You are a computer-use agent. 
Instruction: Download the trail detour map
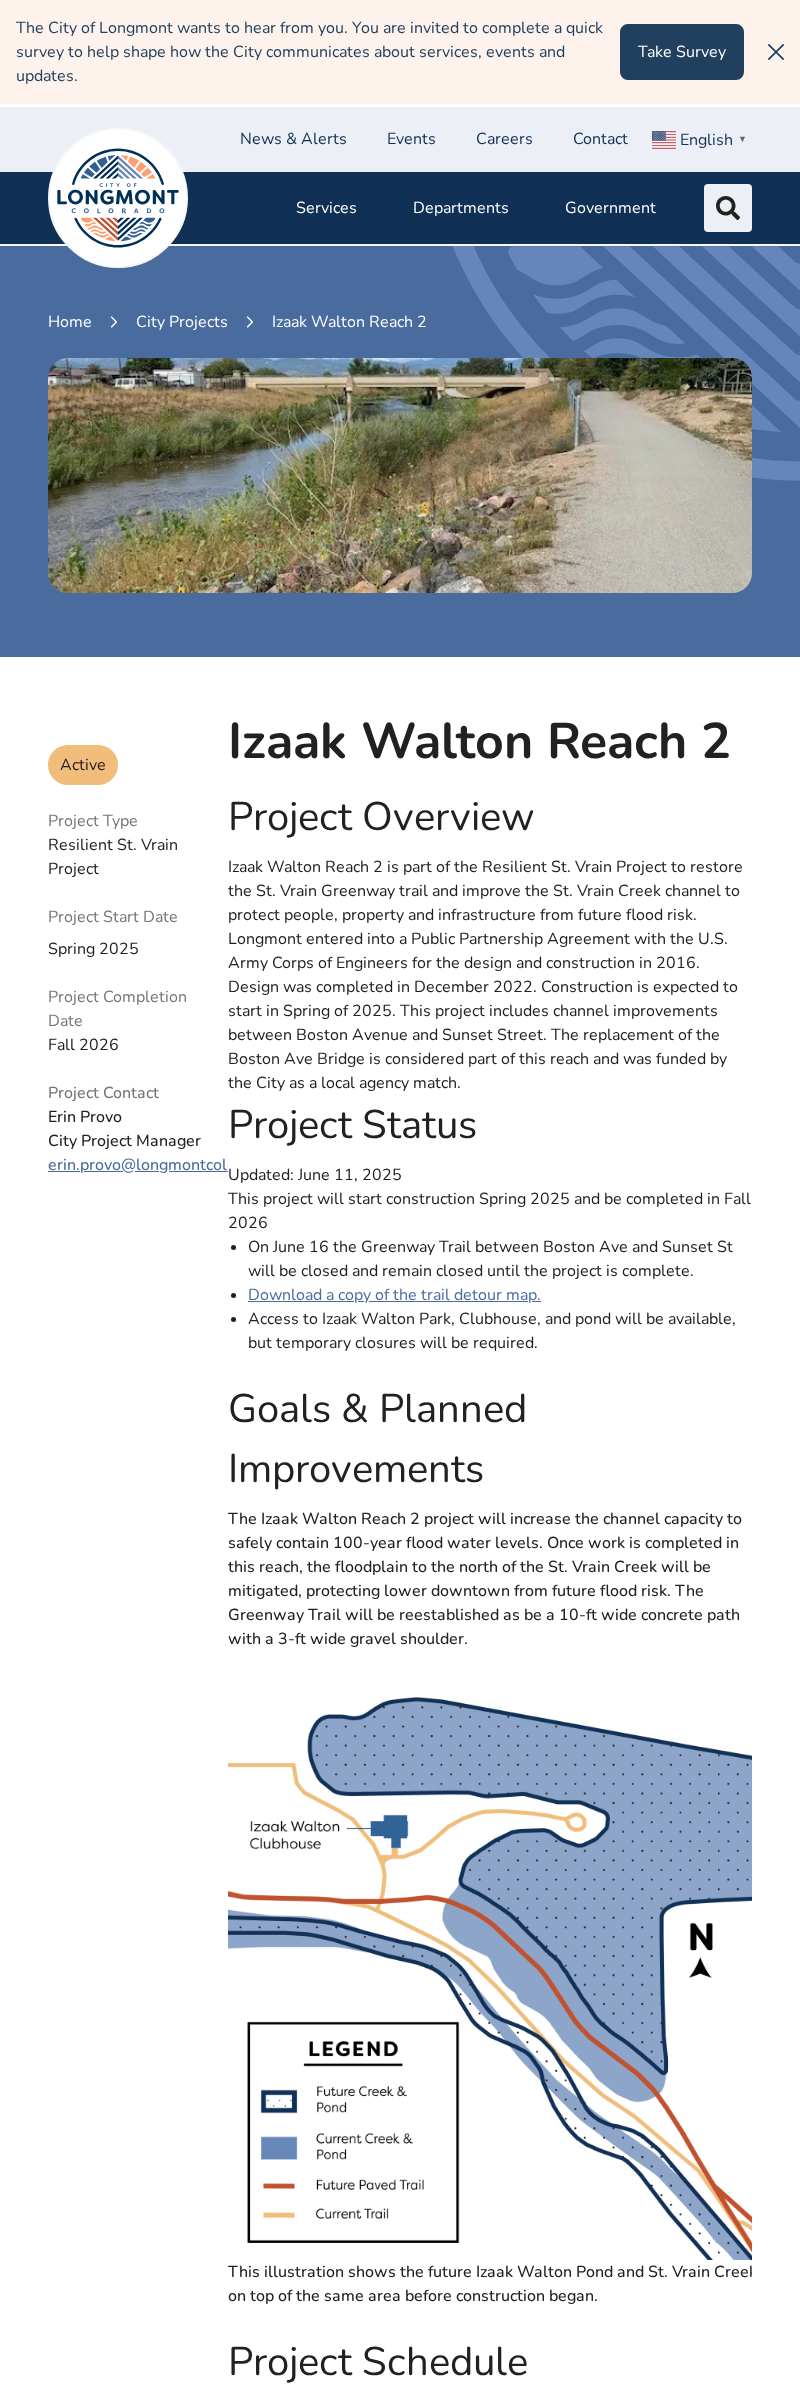pyautogui.click(x=394, y=1295)
